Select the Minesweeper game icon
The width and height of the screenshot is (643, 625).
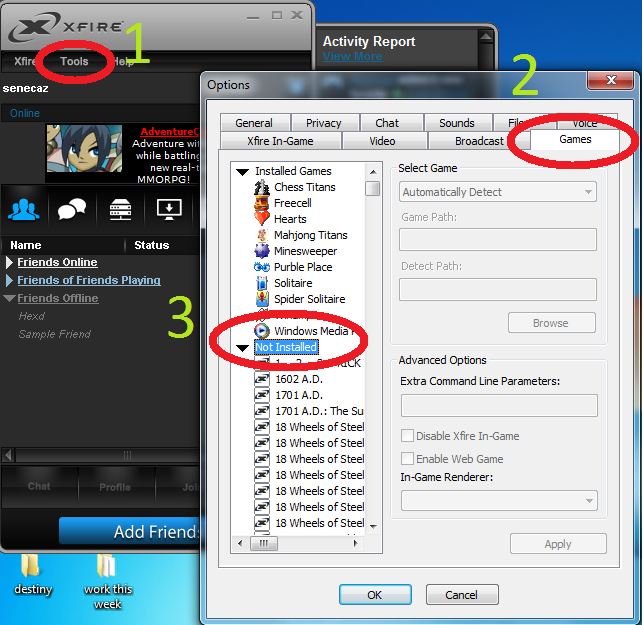click(x=262, y=251)
